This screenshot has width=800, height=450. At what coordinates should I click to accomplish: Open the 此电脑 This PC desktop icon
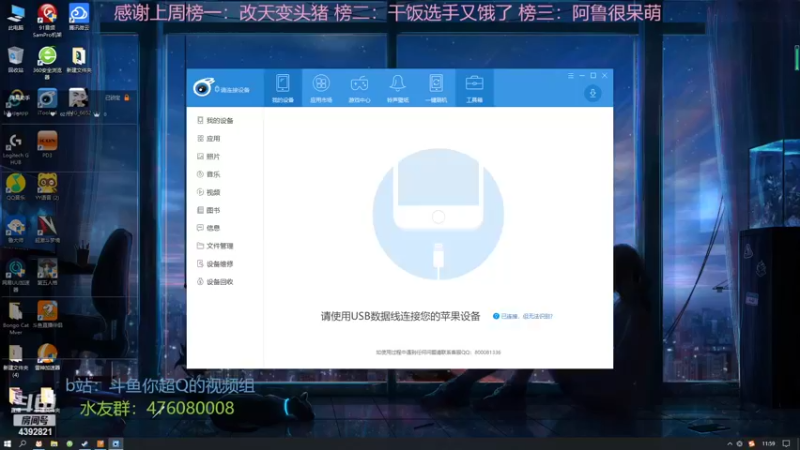coord(16,17)
